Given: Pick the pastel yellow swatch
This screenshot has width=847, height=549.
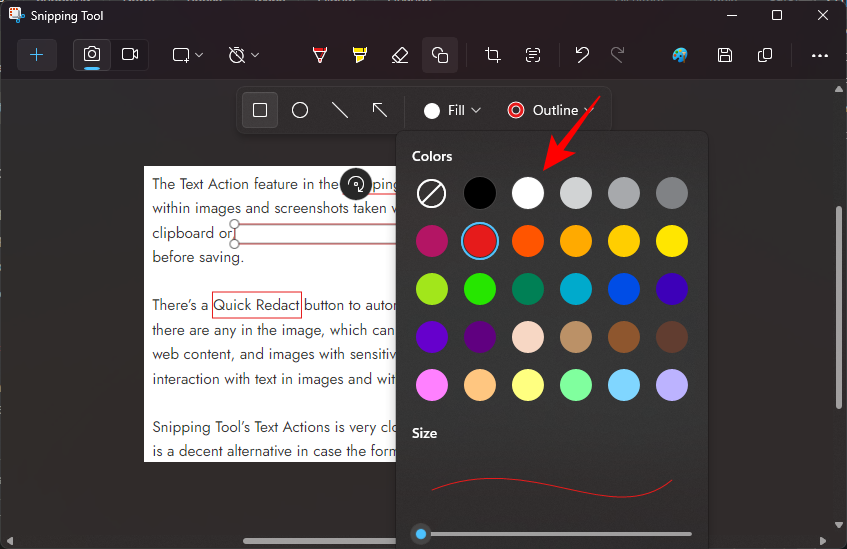Looking at the screenshot, I should tap(528, 385).
